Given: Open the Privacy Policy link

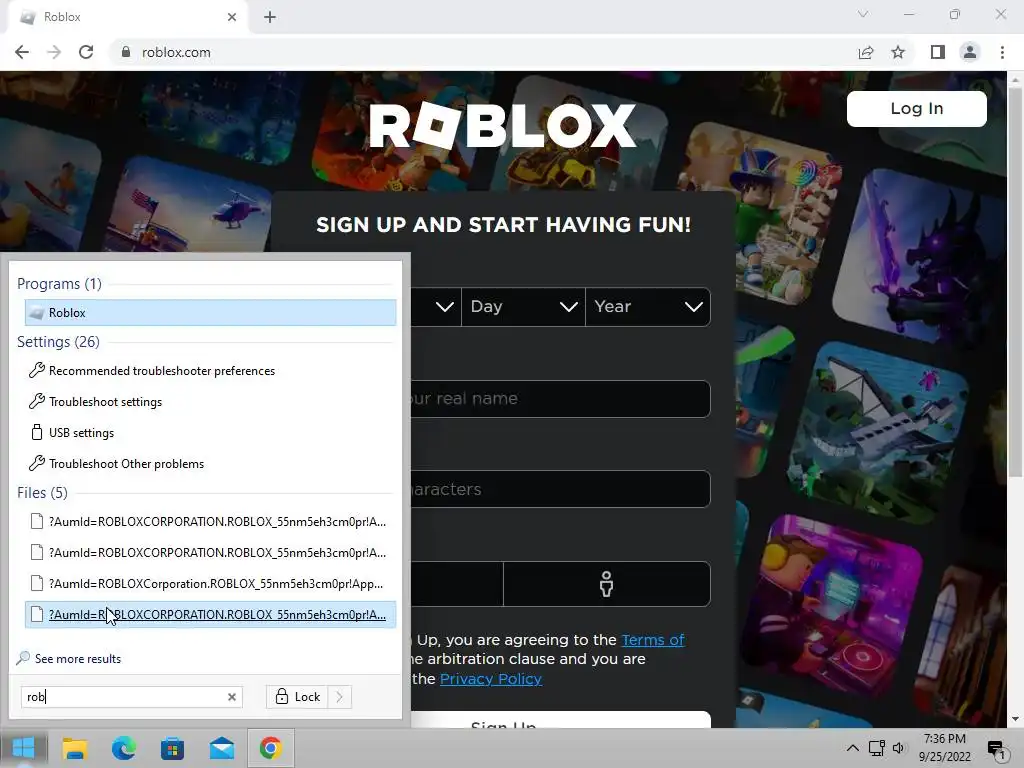Looking at the screenshot, I should point(491,679).
